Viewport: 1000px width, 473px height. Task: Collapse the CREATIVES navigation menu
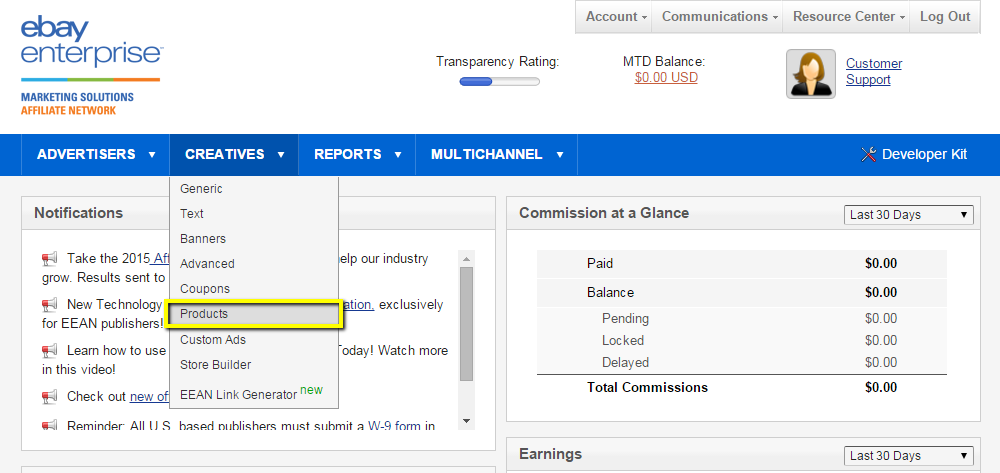click(x=234, y=154)
